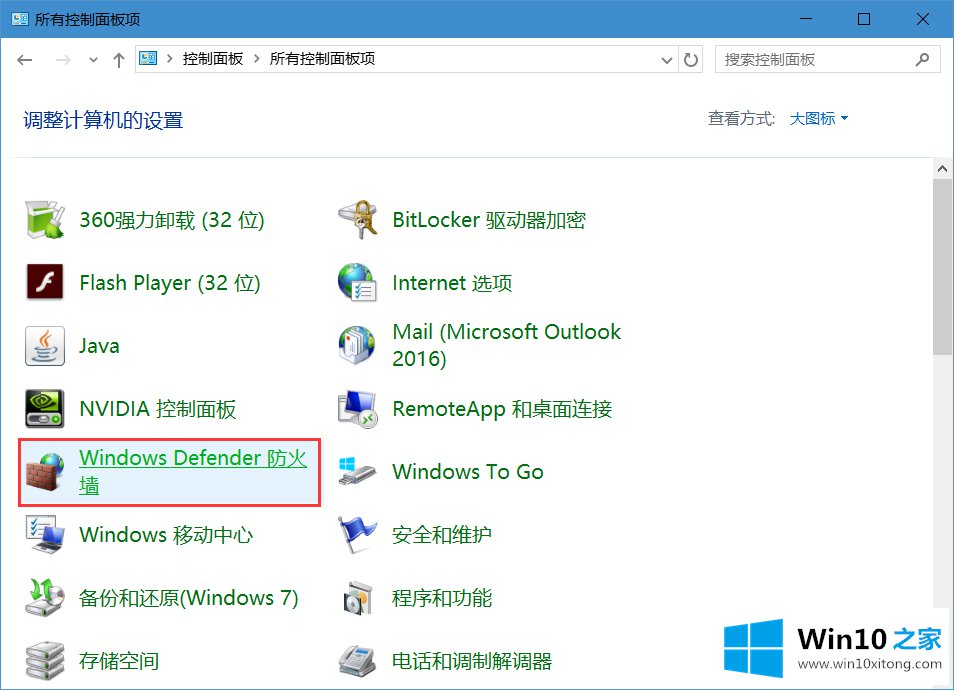The image size is (954, 690).
Task: Open Mail (Microsoft Outlook 2016) link
Action: (506, 345)
